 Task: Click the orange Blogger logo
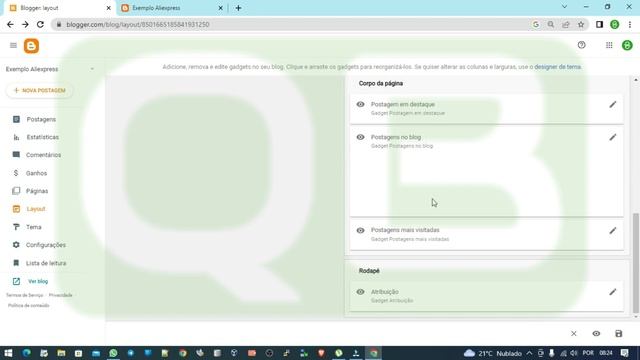(31, 46)
